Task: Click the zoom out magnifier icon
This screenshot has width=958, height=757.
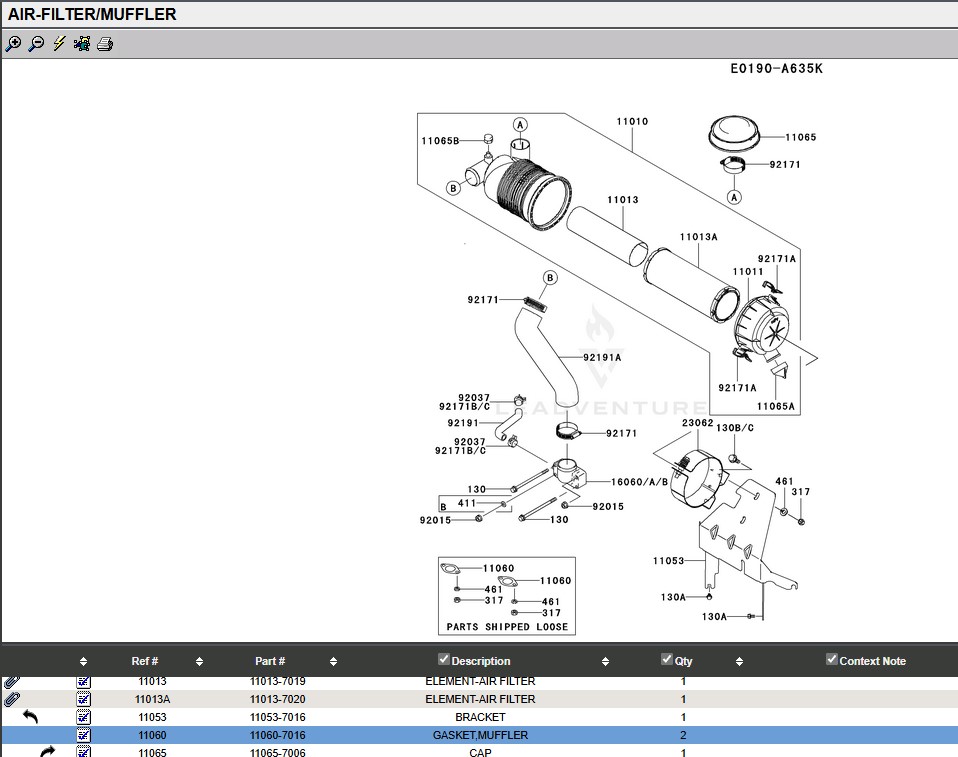Action: [36, 44]
